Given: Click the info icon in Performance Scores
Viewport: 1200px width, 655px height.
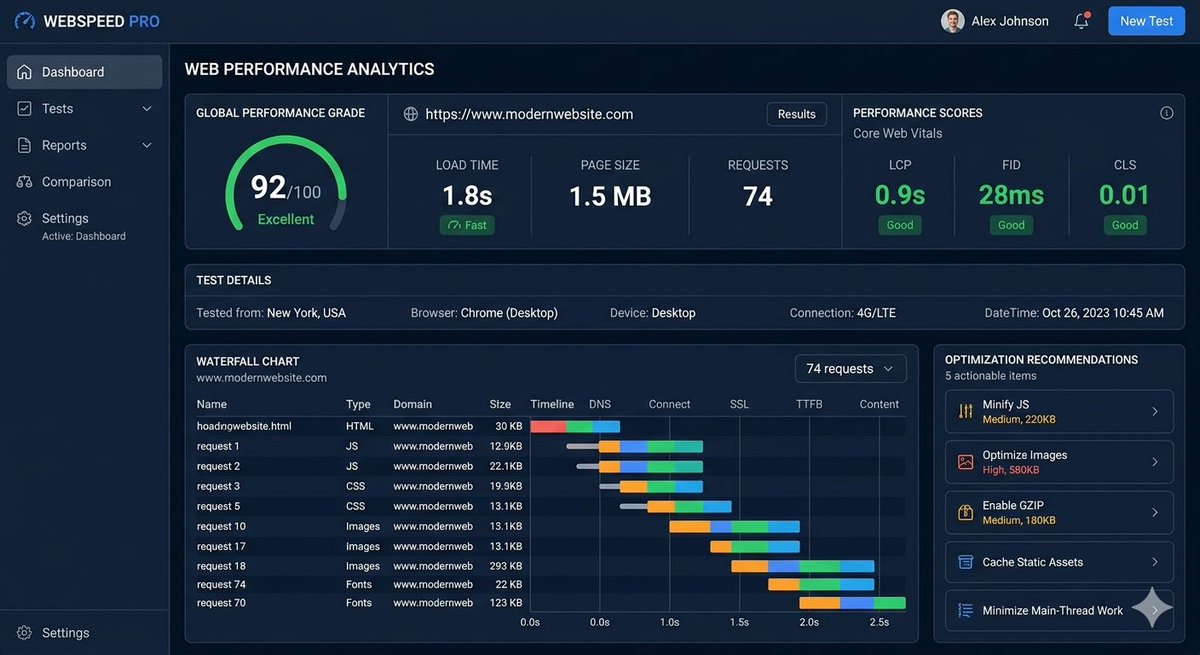Looking at the screenshot, I should [1166, 113].
